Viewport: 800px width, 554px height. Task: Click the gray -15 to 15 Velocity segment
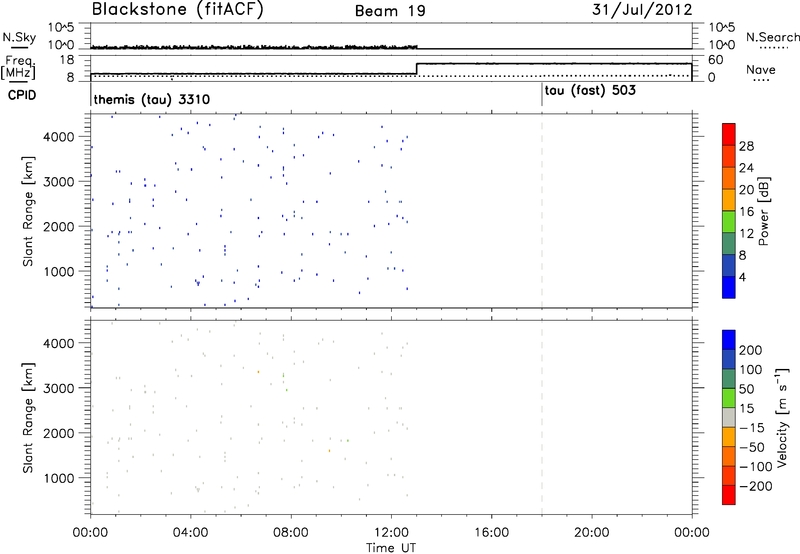coord(729,418)
